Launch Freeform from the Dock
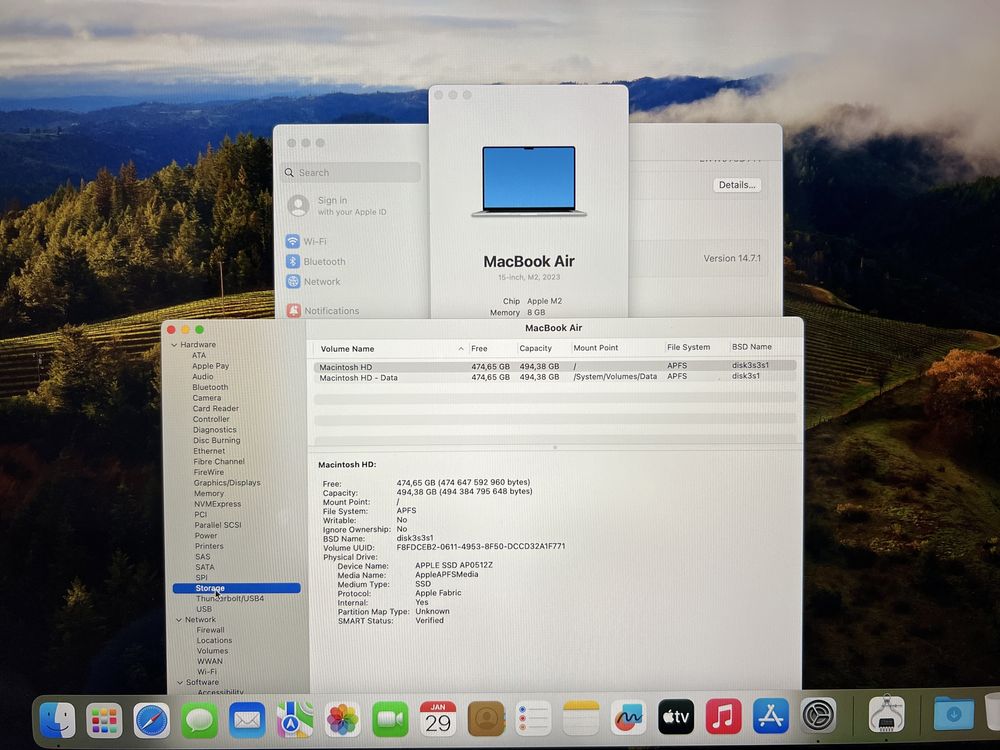Image resolution: width=1000 pixels, height=750 pixels. point(628,717)
